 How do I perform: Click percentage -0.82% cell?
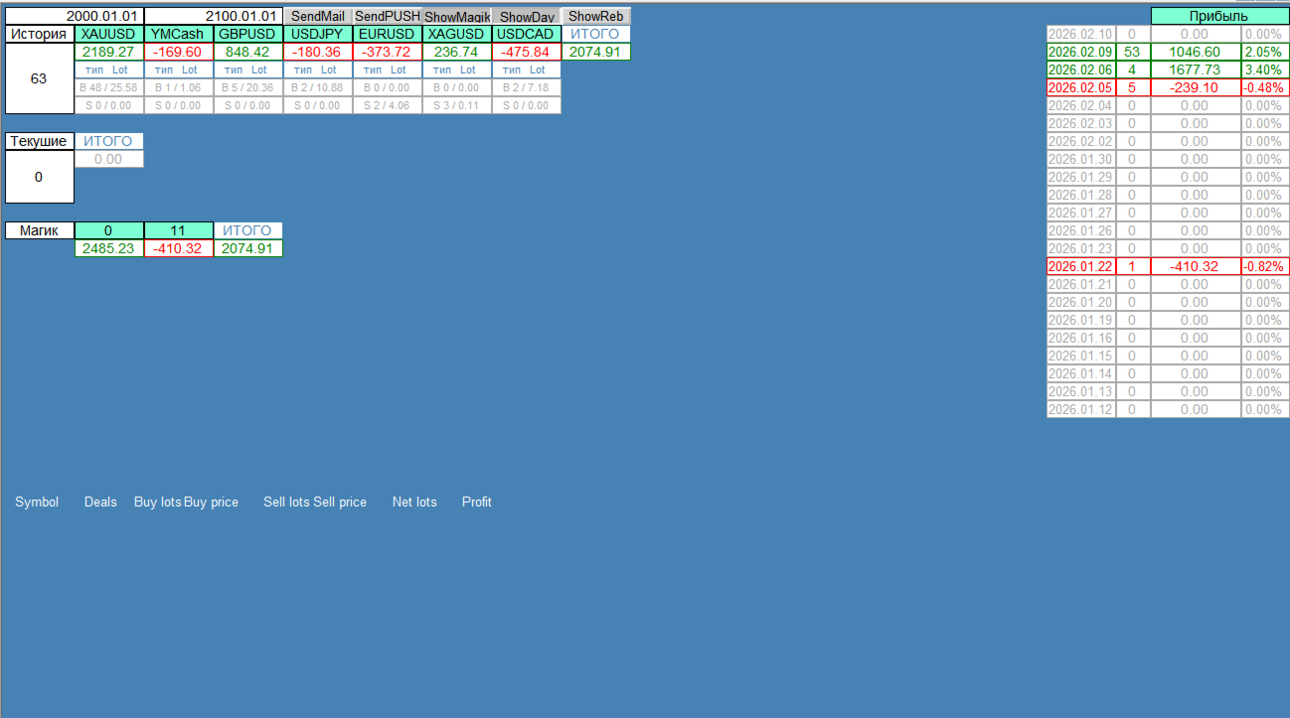[1265, 266]
